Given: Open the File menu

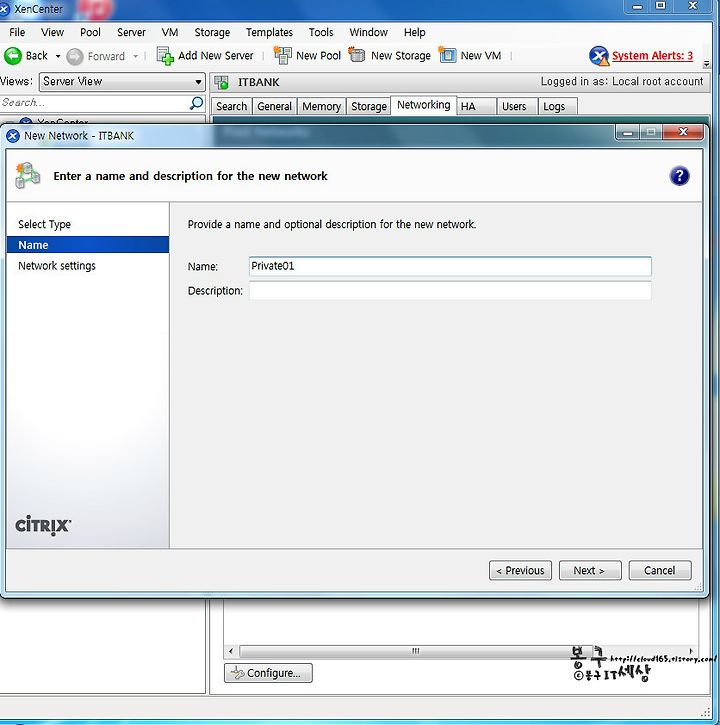Looking at the screenshot, I should (x=17, y=32).
